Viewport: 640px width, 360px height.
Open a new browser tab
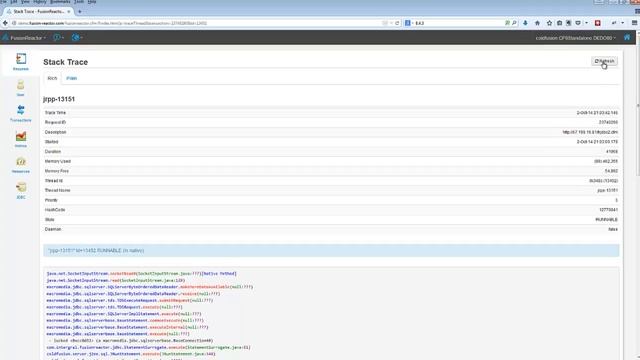tap(80, 11)
